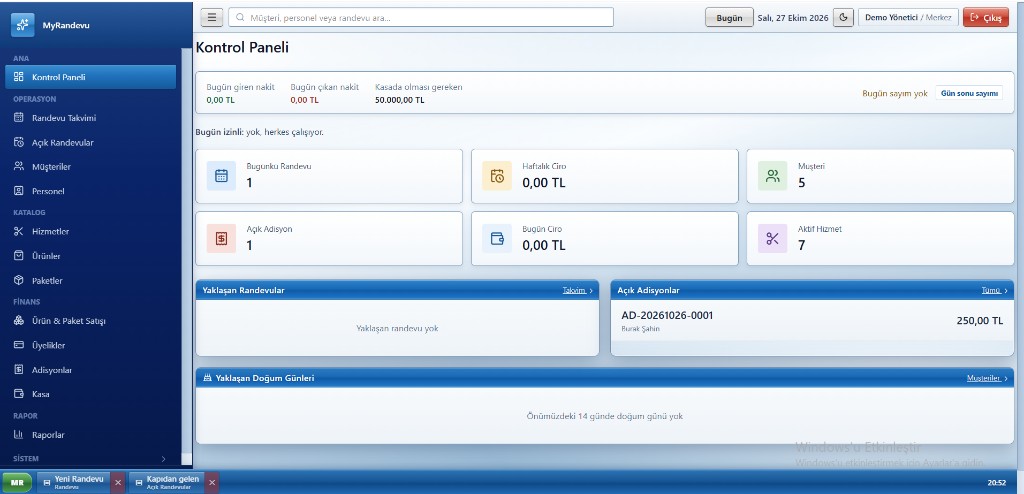
Task: Click the red Çıkış logout button
Action: (986, 18)
